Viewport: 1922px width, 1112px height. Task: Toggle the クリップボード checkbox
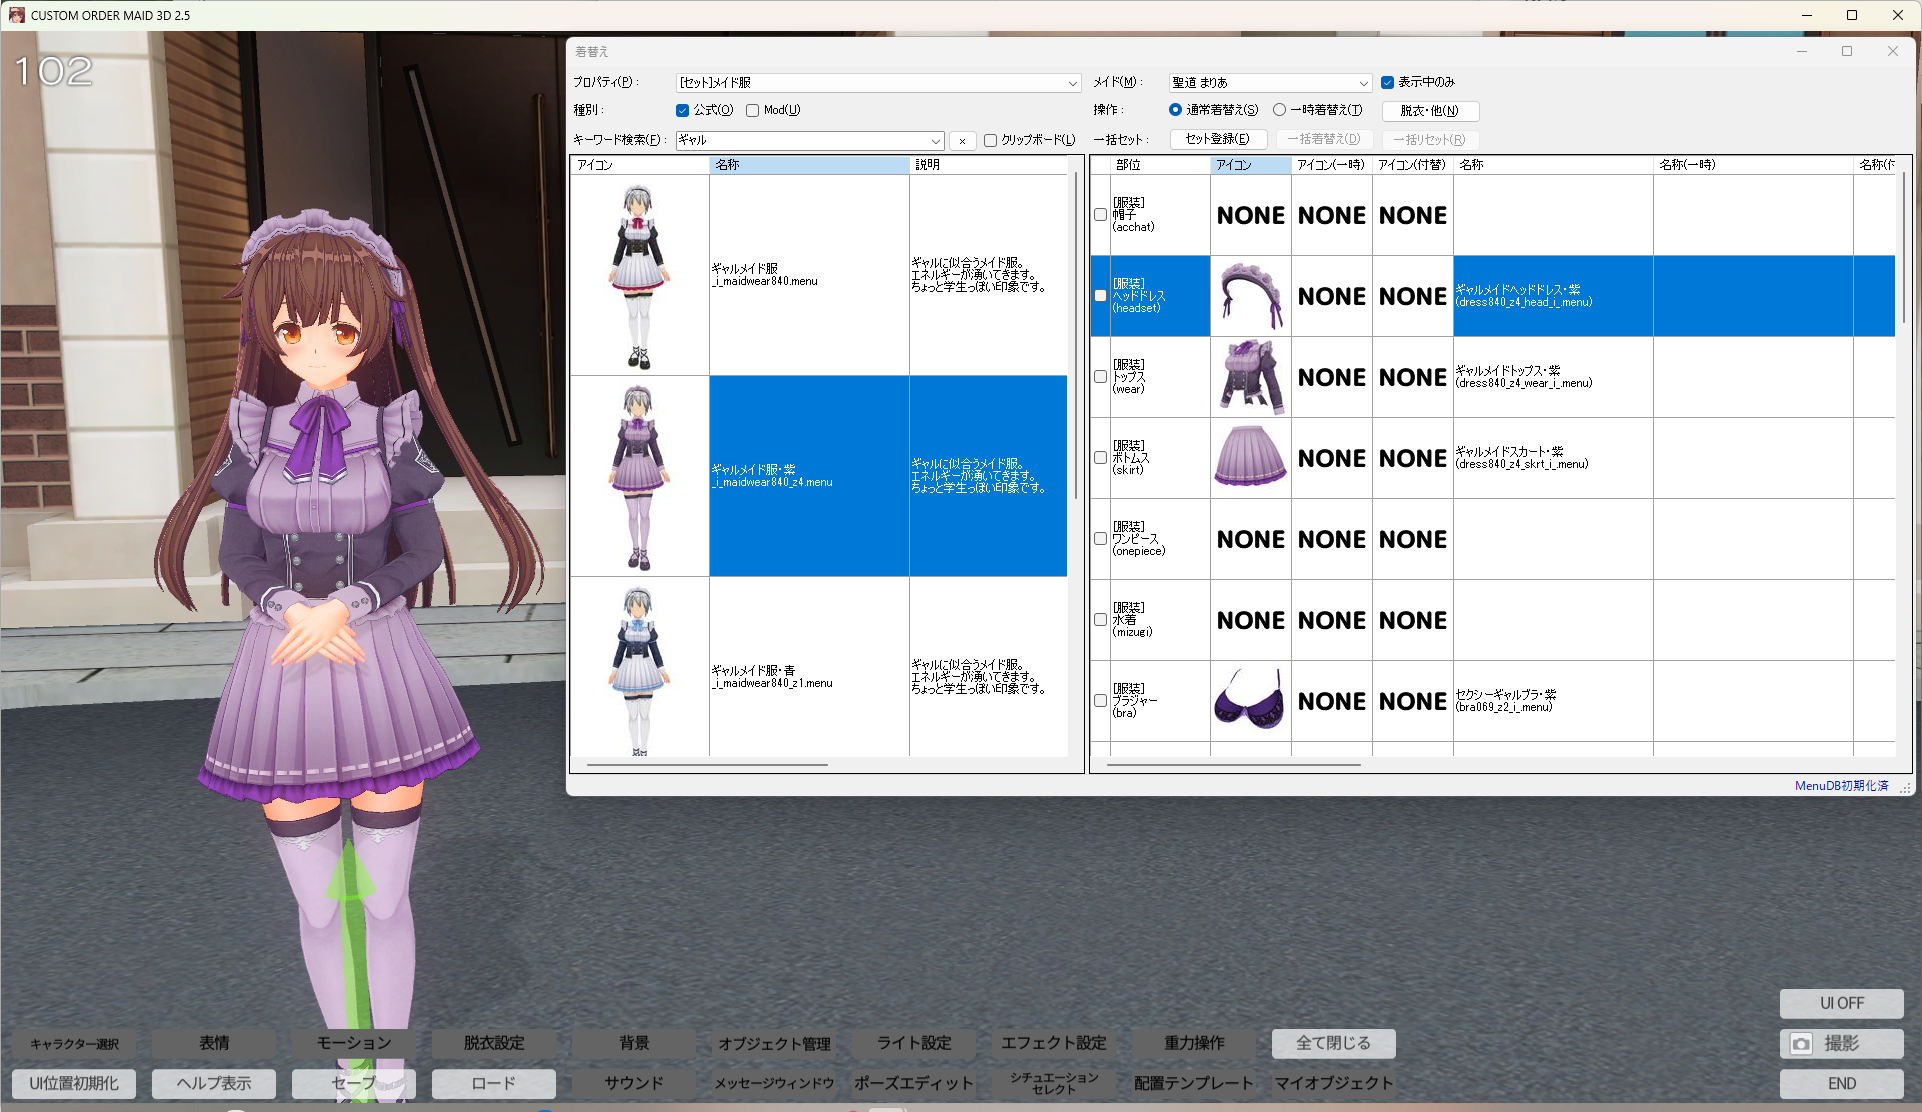[991, 141]
